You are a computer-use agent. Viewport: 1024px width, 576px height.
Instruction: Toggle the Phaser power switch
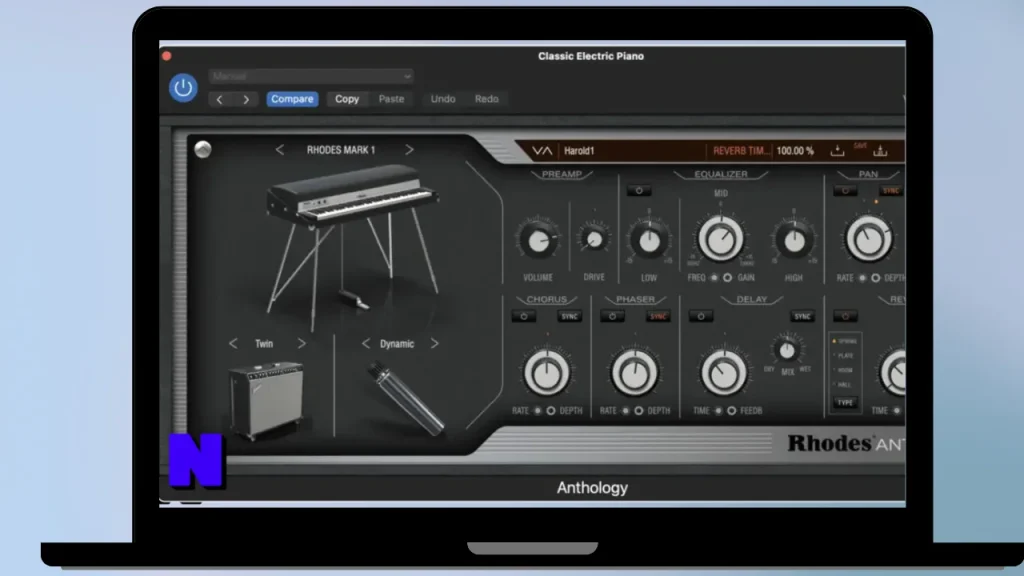coord(613,317)
